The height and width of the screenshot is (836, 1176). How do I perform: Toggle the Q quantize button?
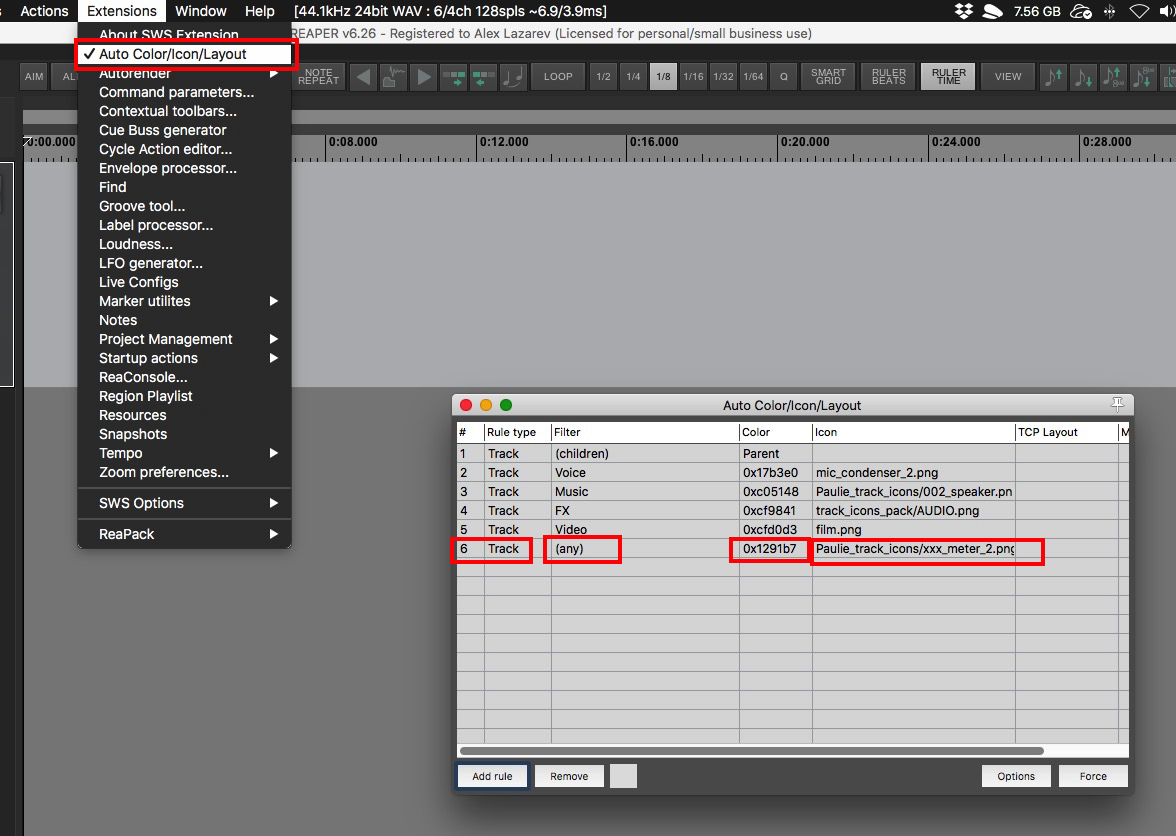tap(784, 76)
